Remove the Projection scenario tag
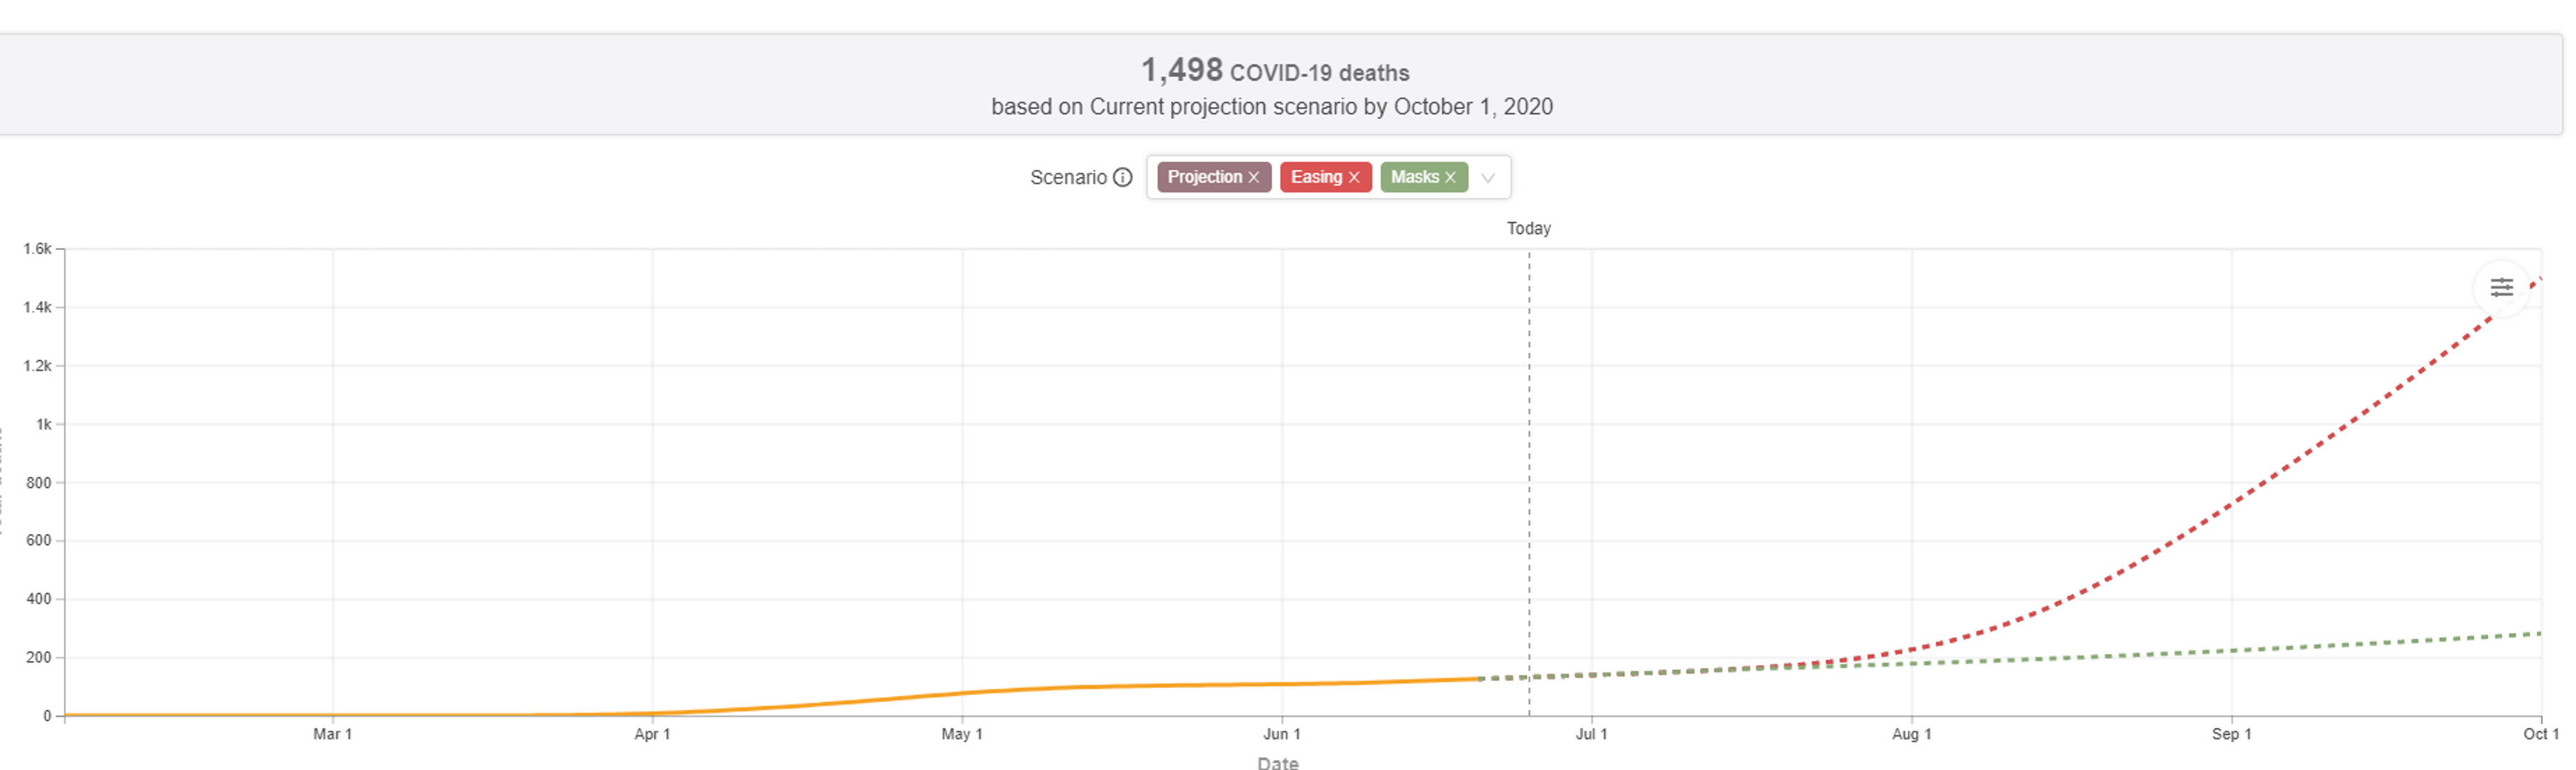The image size is (2576, 770). pyautogui.click(x=1254, y=177)
